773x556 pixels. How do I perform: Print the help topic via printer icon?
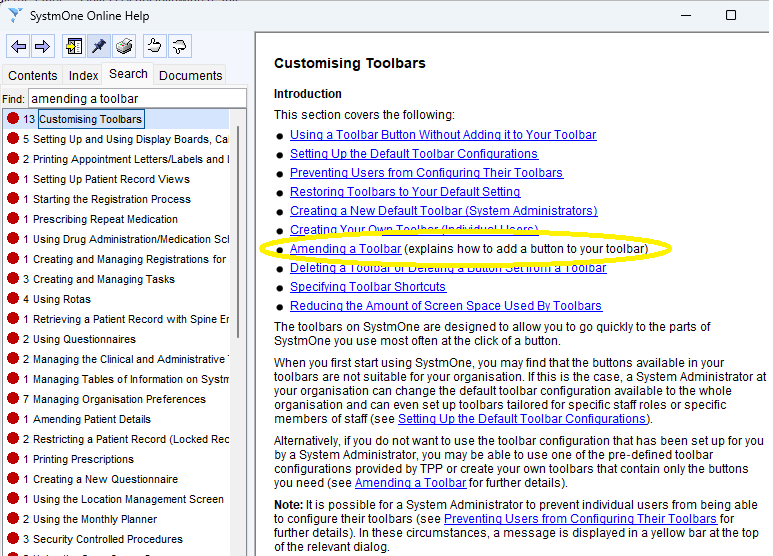point(124,47)
